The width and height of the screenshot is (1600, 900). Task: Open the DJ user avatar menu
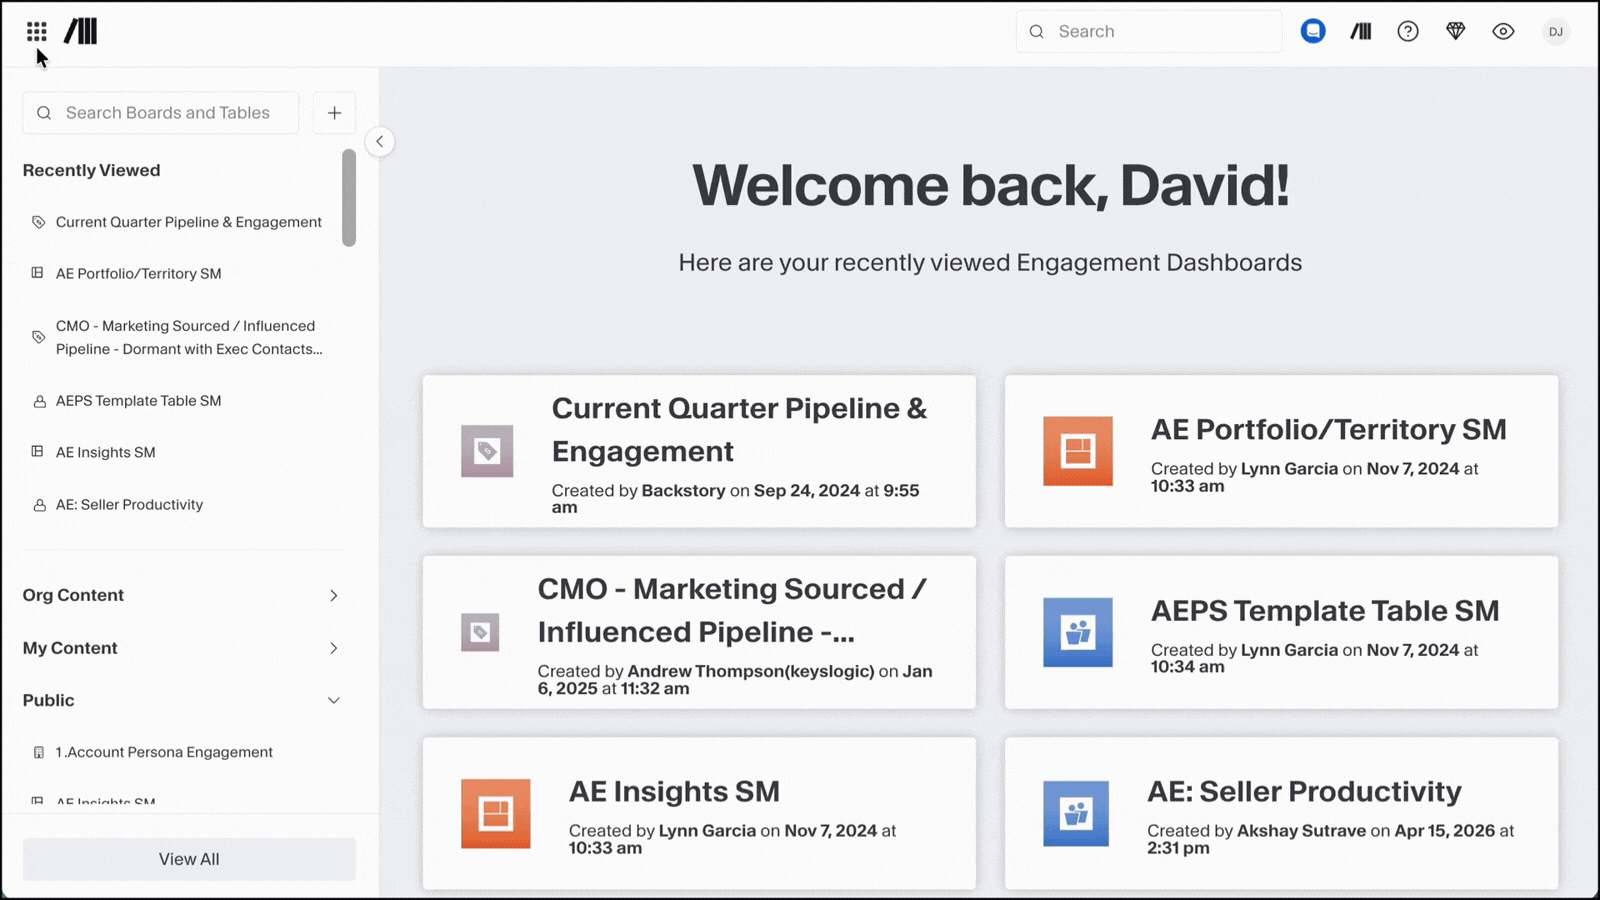[x=1556, y=32]
